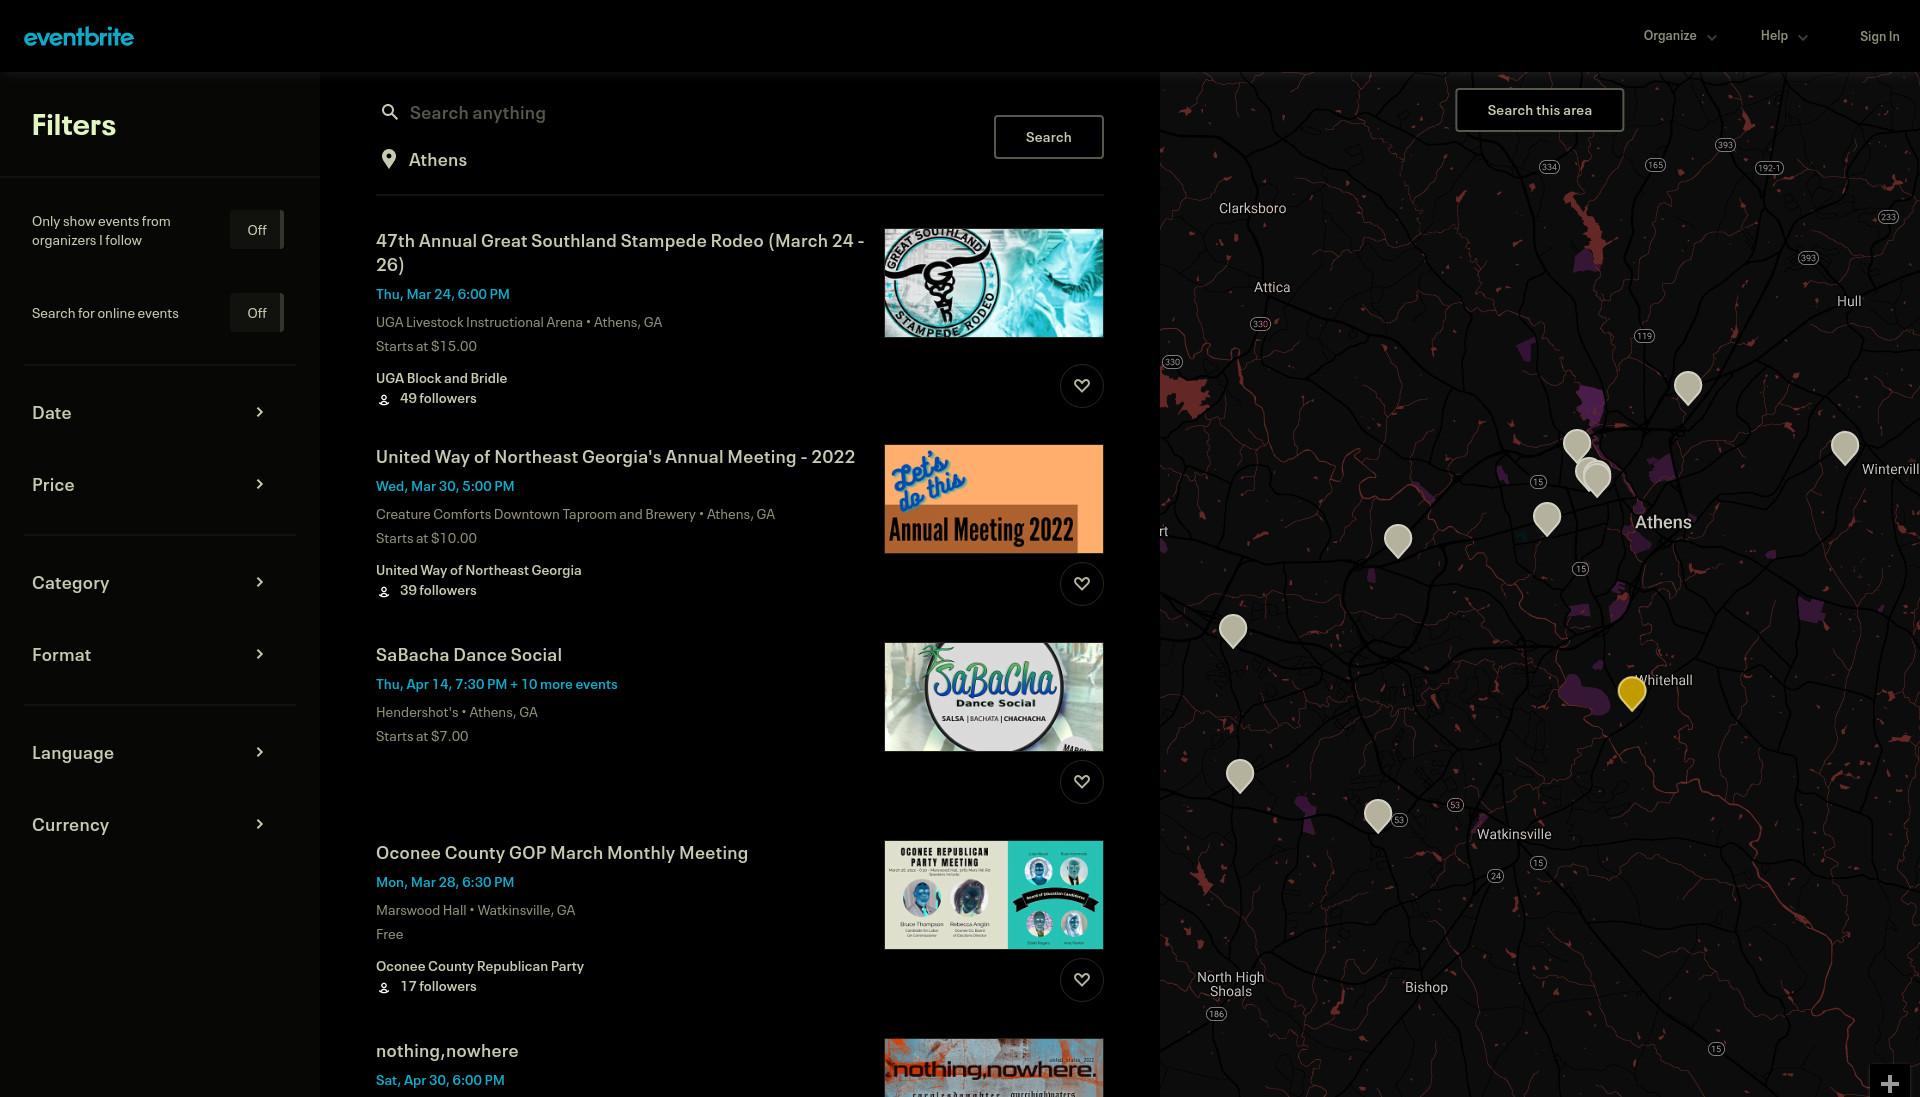1920x1097 pixels.
Task: Click follower icon under United Way of Northeast Georgia
Action: 384,591
